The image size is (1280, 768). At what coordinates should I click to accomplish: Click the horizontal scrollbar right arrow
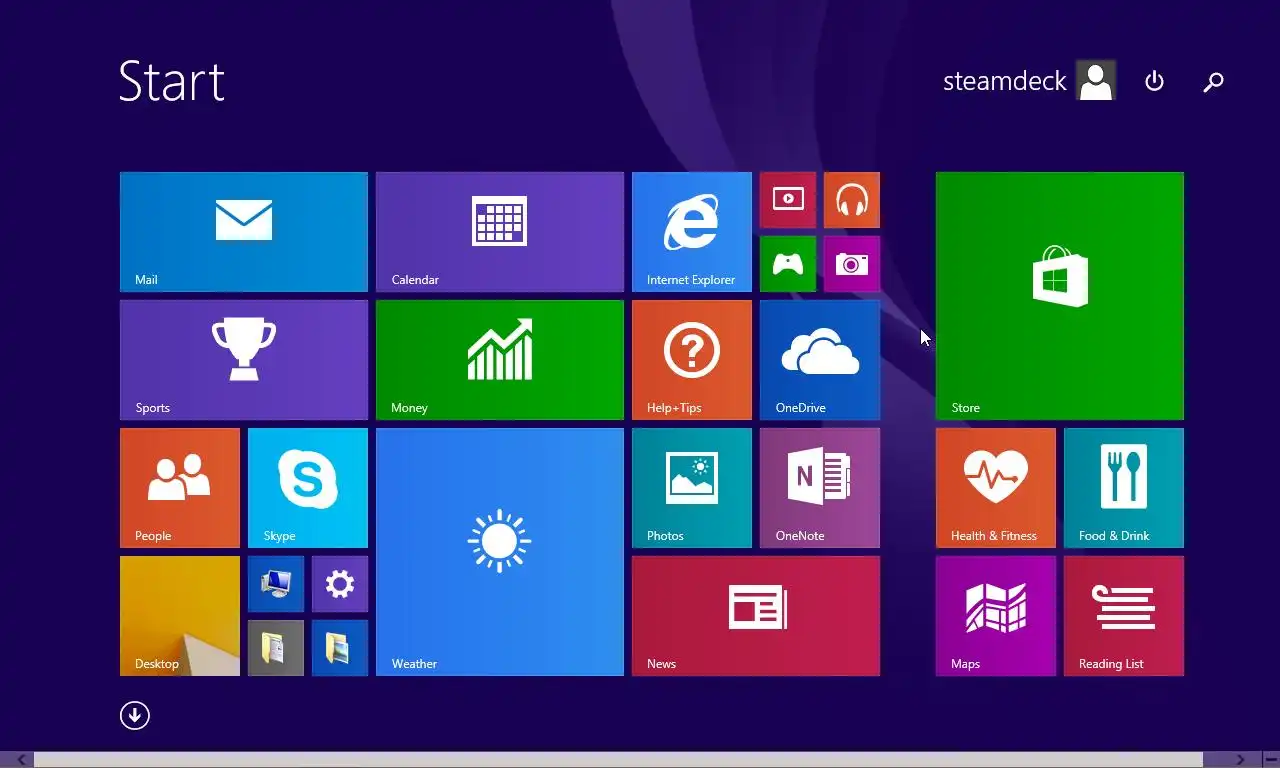(x=1240, y=760)
